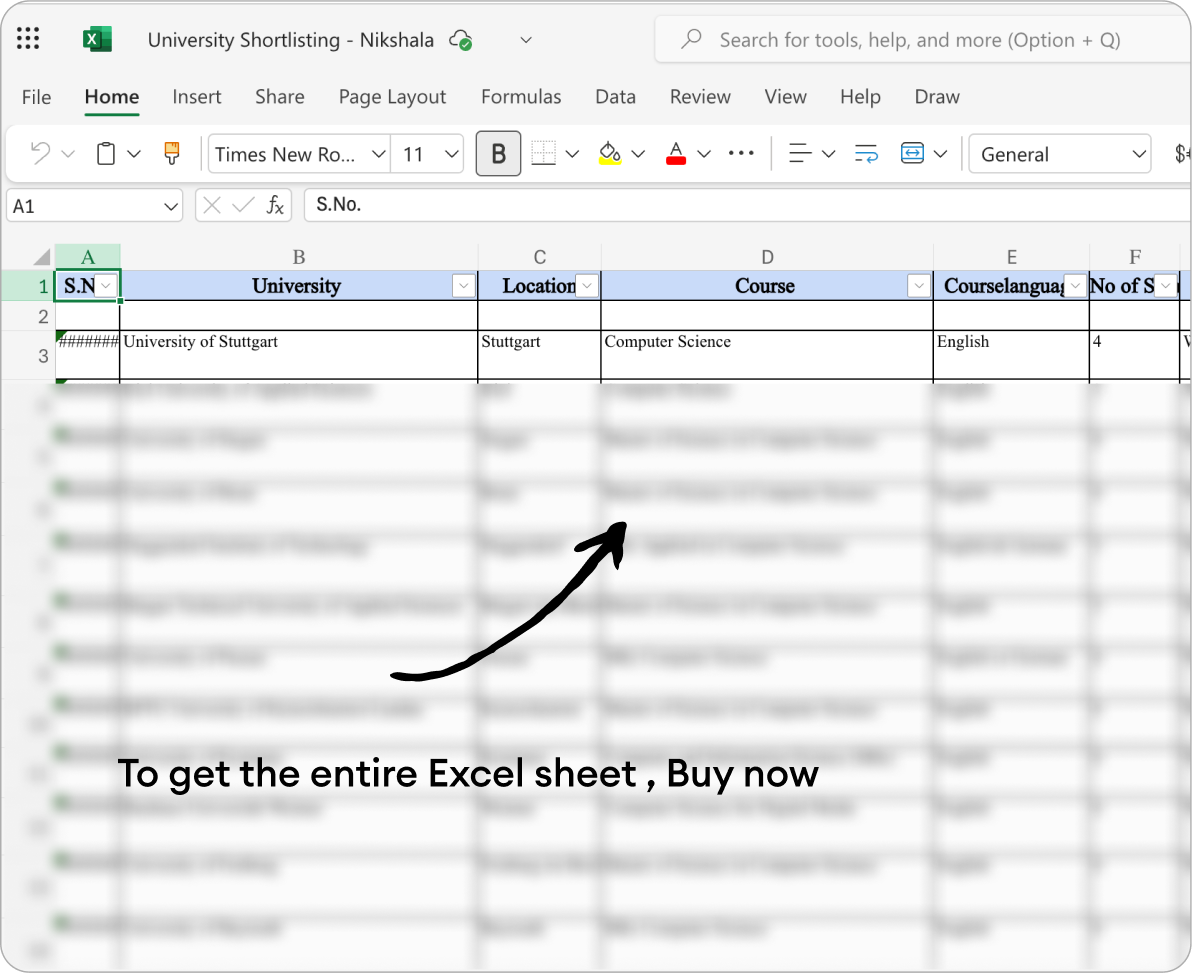Switch to the Home tab

click(x=112, y=97)
